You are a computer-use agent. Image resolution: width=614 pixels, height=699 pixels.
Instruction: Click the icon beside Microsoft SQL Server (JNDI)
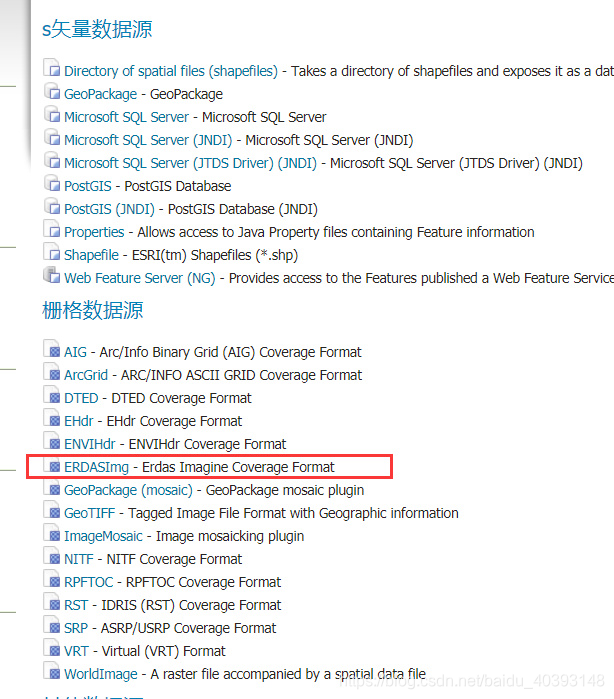point(52,137)
